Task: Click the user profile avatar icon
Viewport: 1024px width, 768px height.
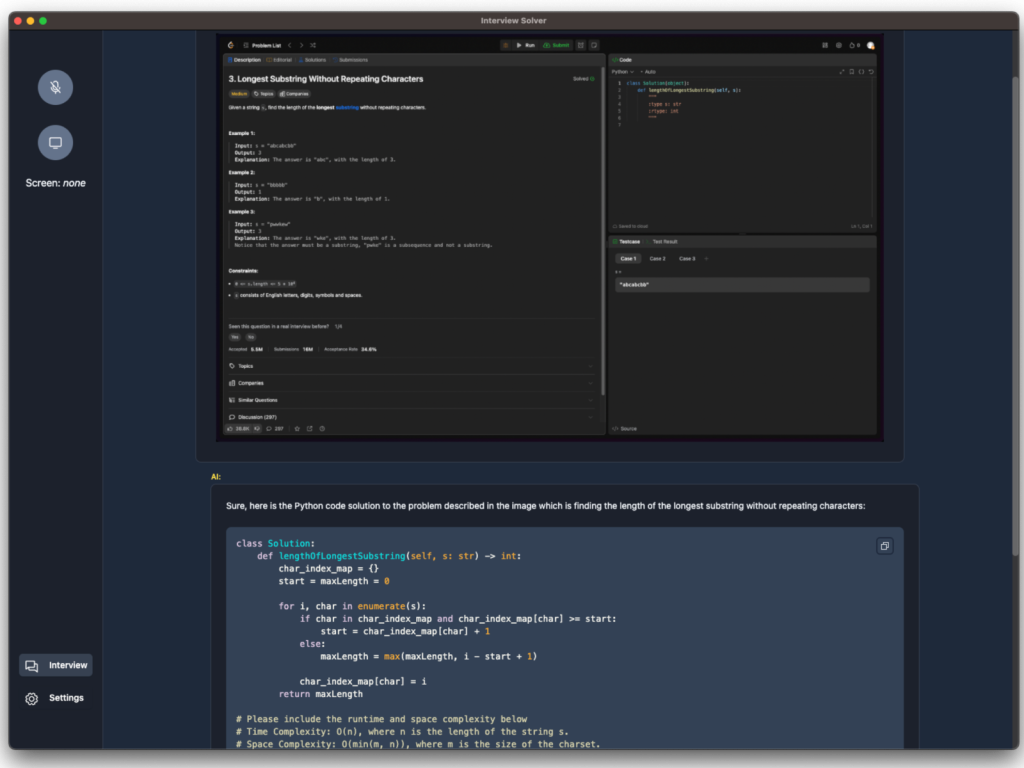Action: [870, 45]
